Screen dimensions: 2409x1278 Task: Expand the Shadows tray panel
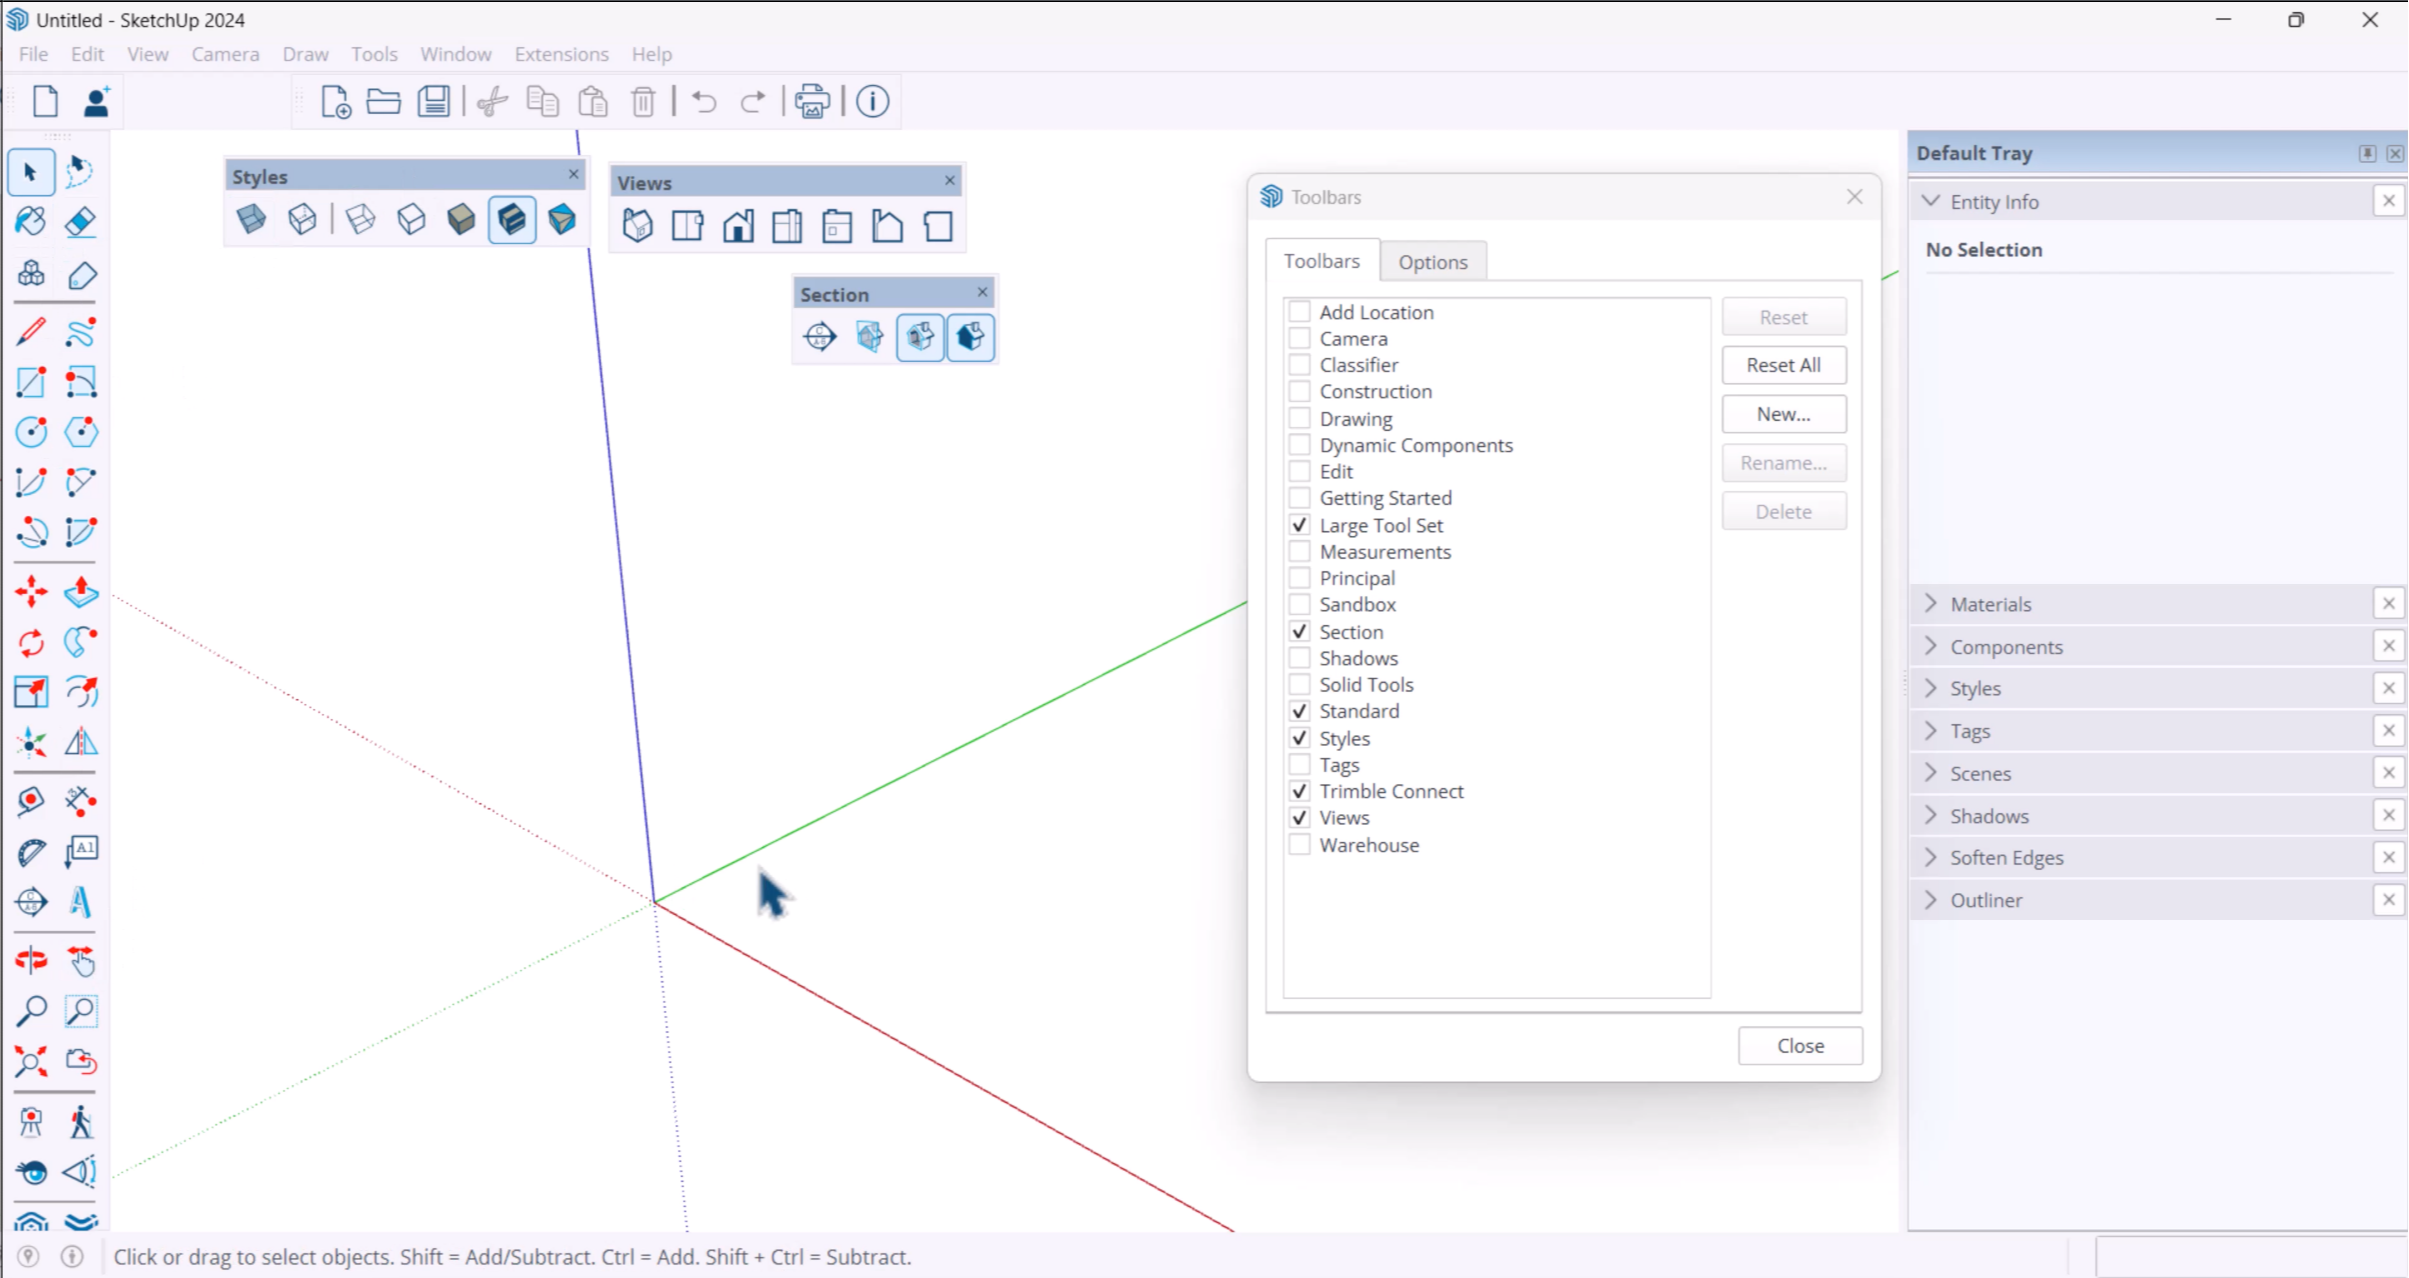[1931, 815]
